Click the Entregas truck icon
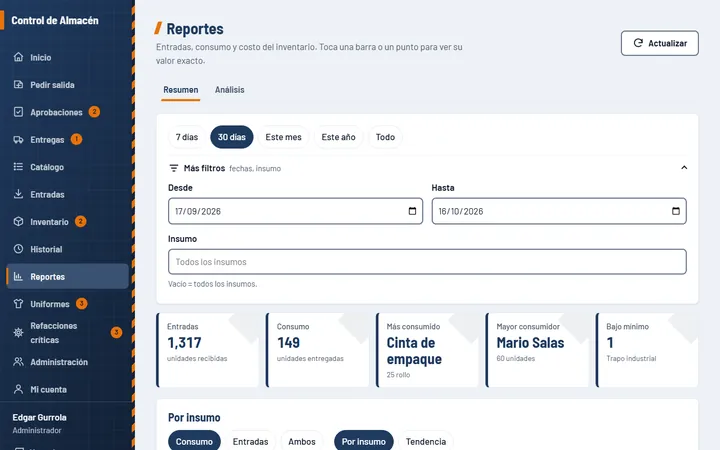The image size is (720, 450). (x=18, y=140)
